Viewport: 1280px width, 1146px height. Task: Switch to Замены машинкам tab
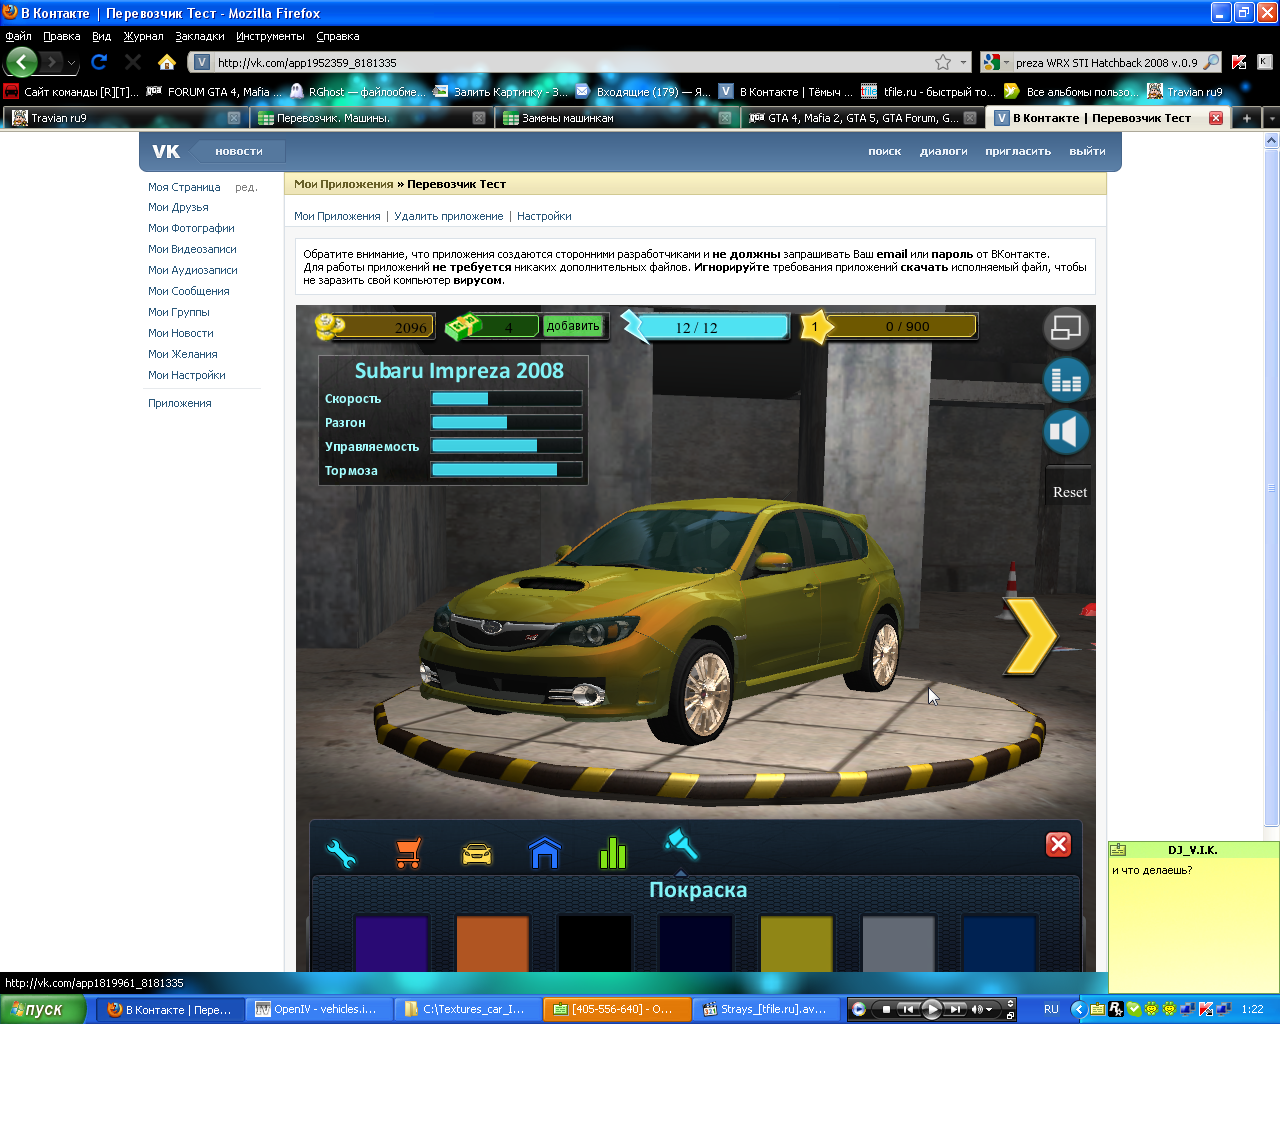615,118
